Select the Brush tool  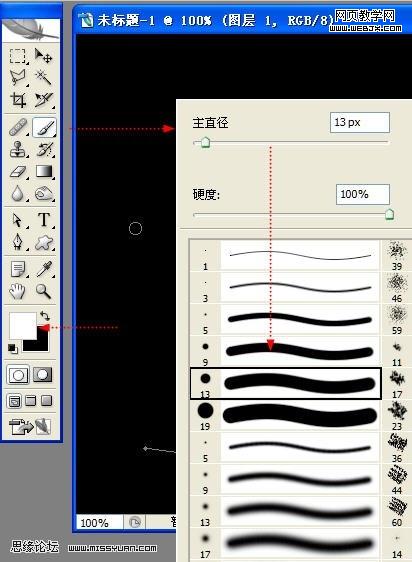(x=44, y=127)
